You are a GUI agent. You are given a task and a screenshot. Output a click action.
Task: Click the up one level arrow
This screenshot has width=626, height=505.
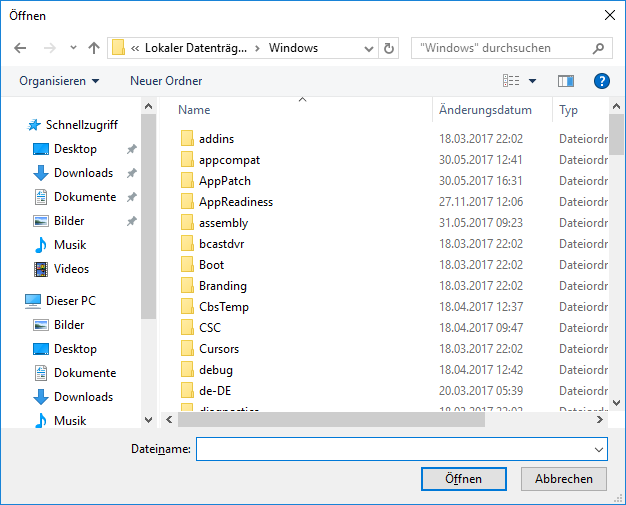(94, 48)
